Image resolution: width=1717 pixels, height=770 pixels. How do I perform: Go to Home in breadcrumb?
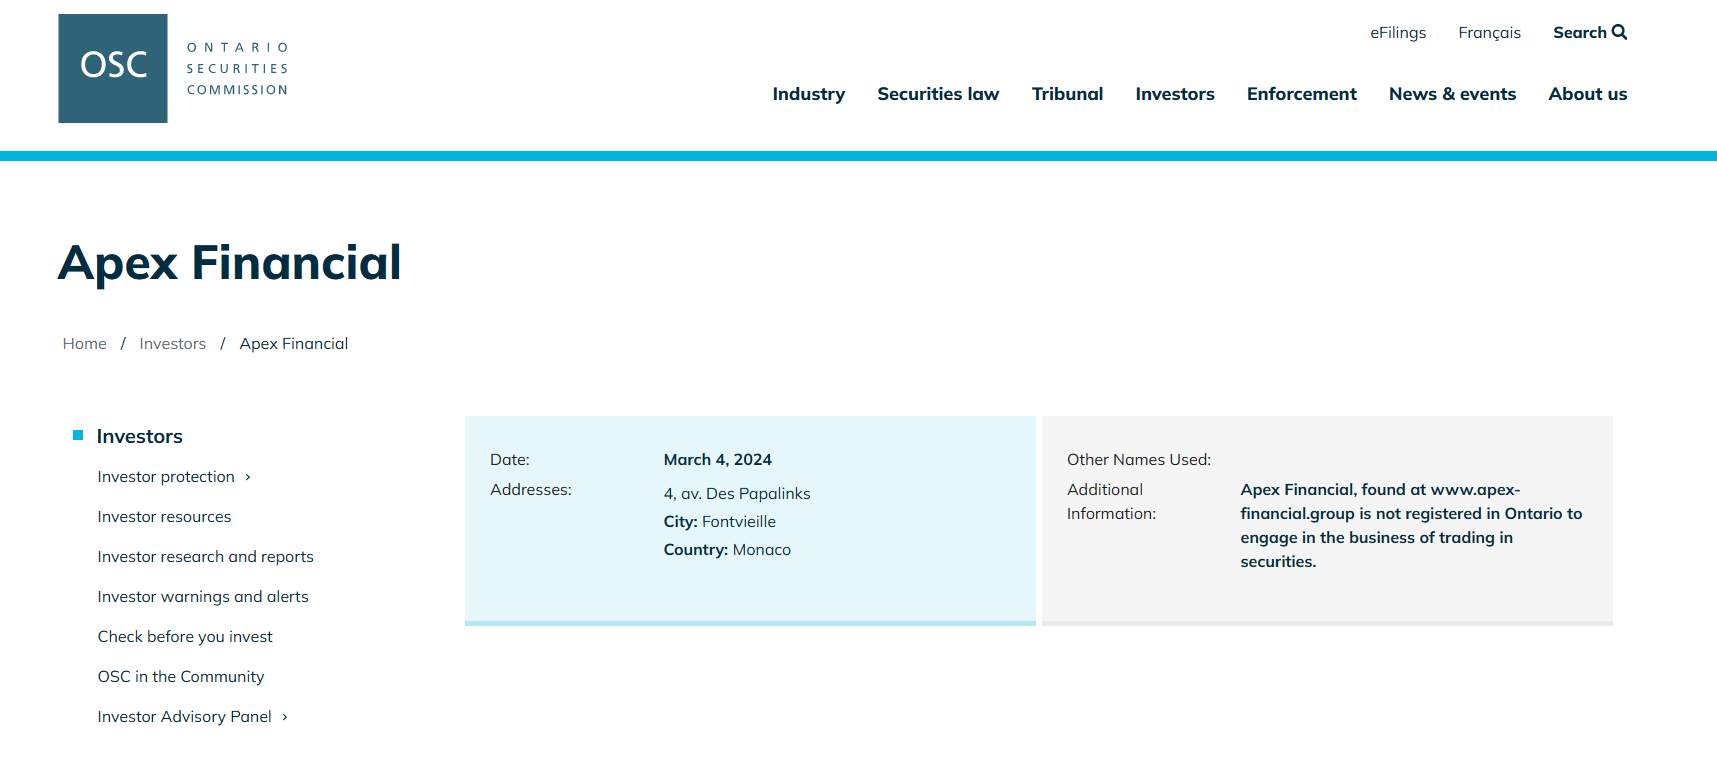point(84,344)
